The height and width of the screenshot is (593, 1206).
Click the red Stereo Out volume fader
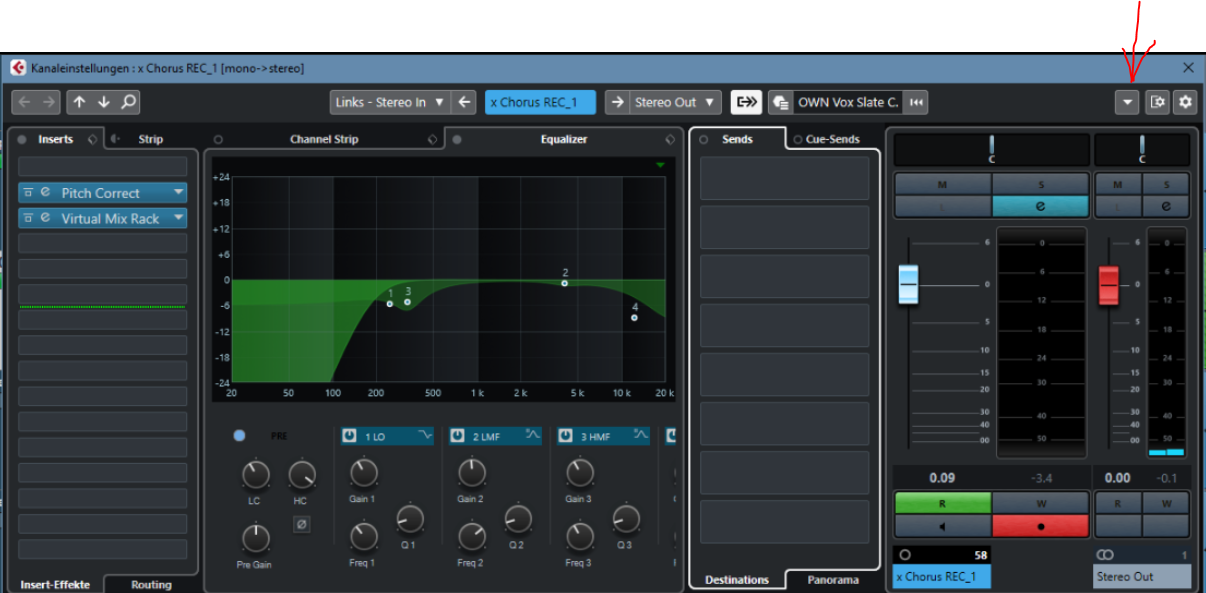(1110, 285)
